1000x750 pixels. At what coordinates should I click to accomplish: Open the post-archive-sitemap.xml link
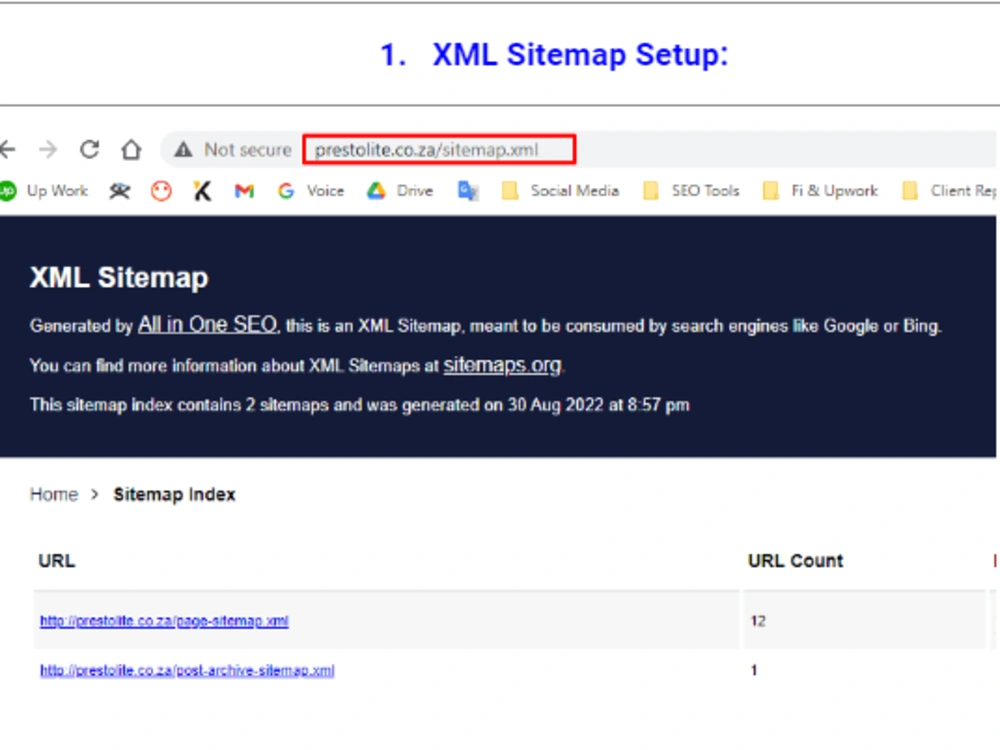pyautogui.click(x=187, y=670)
